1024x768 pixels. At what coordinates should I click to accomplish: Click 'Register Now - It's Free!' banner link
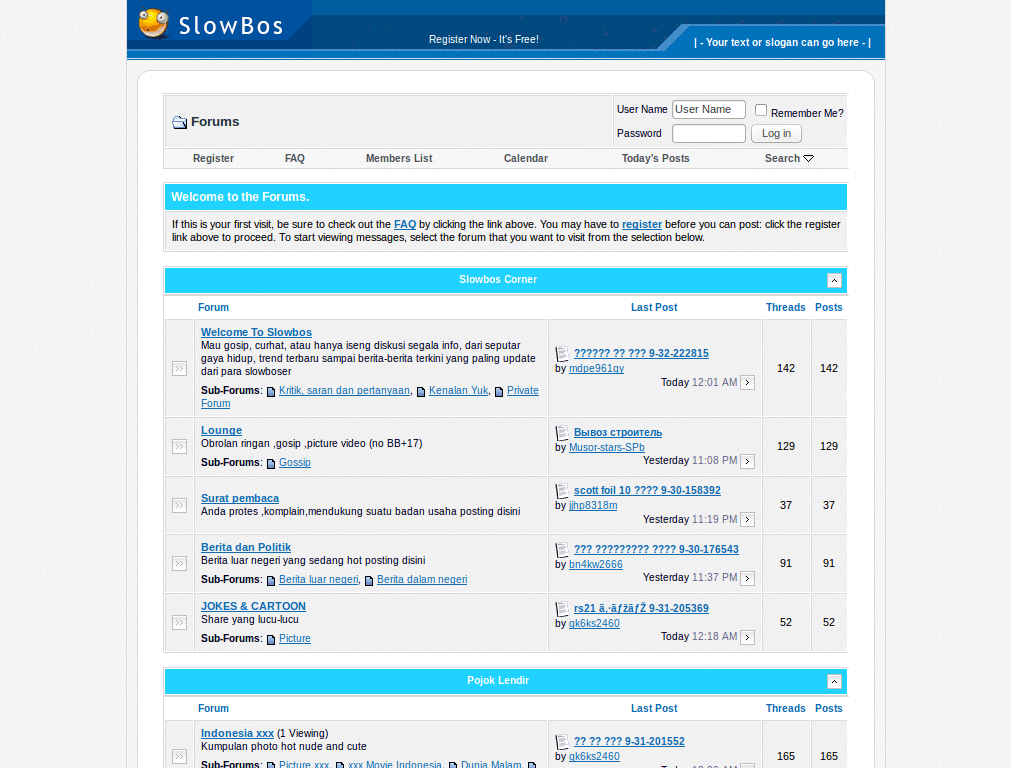click(x=484, y=39)
